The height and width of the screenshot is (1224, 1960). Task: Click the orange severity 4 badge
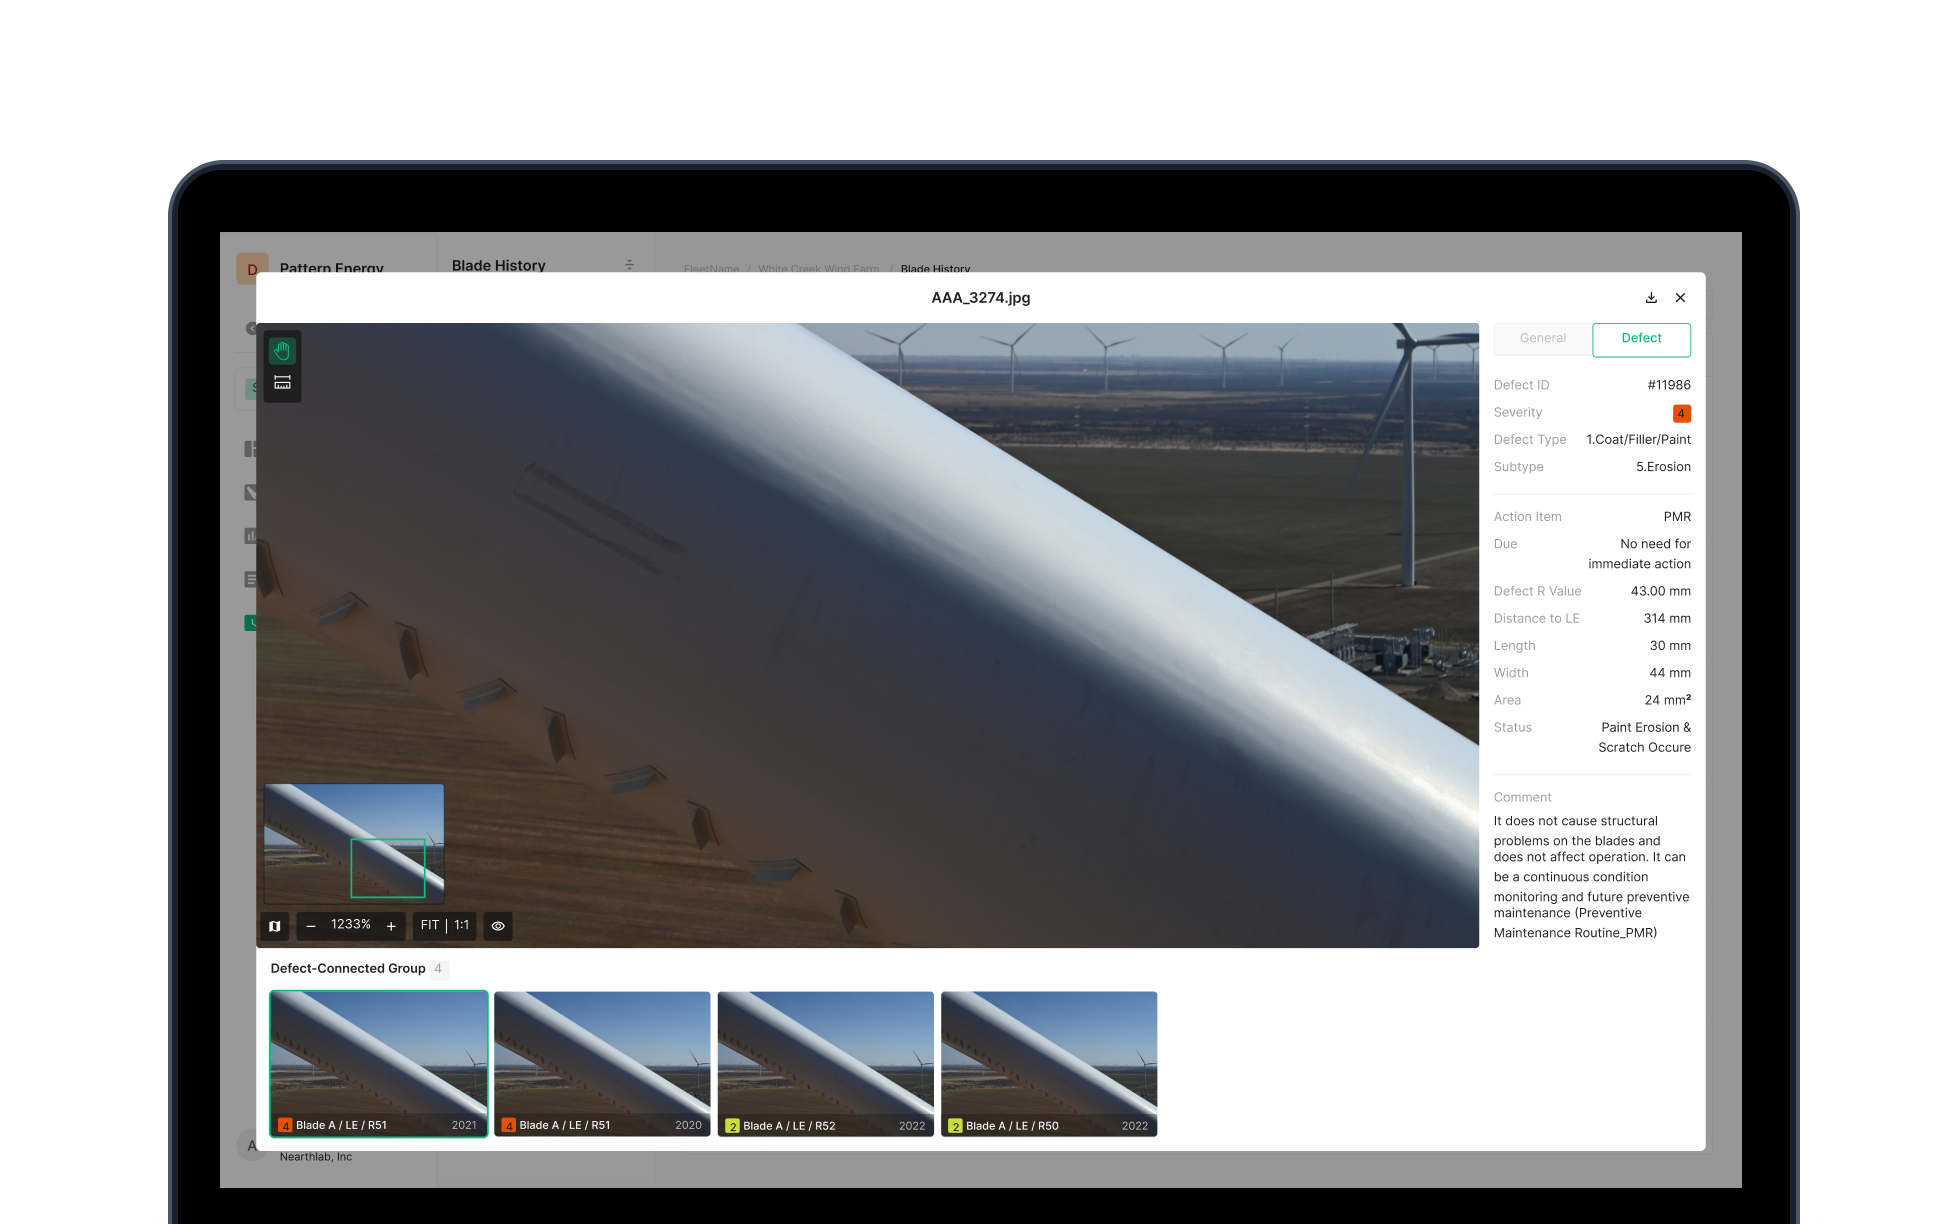tap(1681, 413)
